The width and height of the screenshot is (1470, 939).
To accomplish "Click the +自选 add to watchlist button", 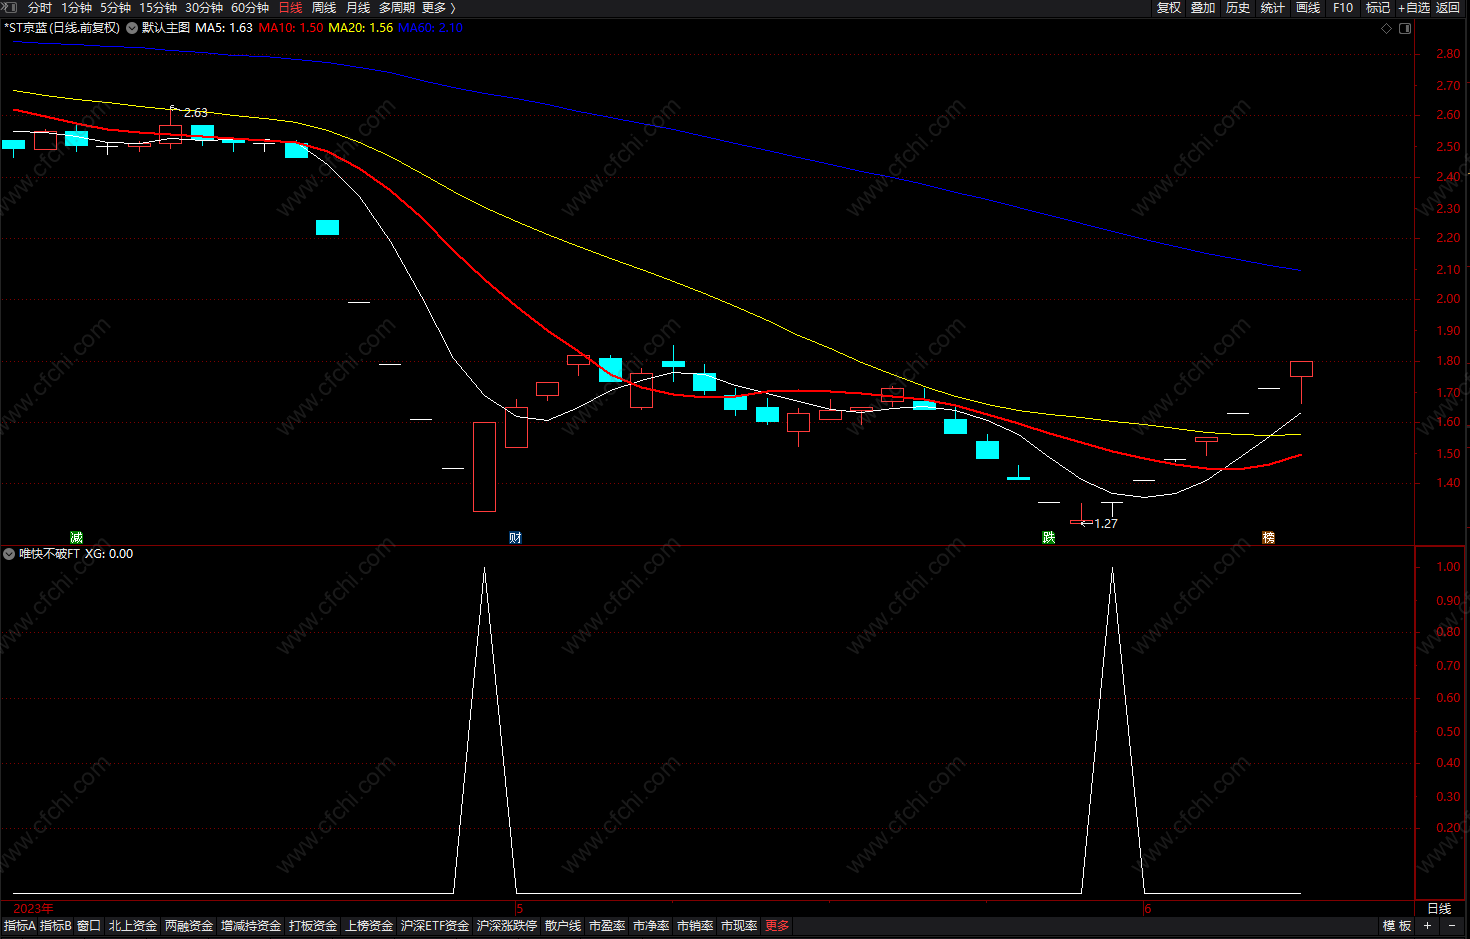I will pyautogui.click(x=1413, y=8).
